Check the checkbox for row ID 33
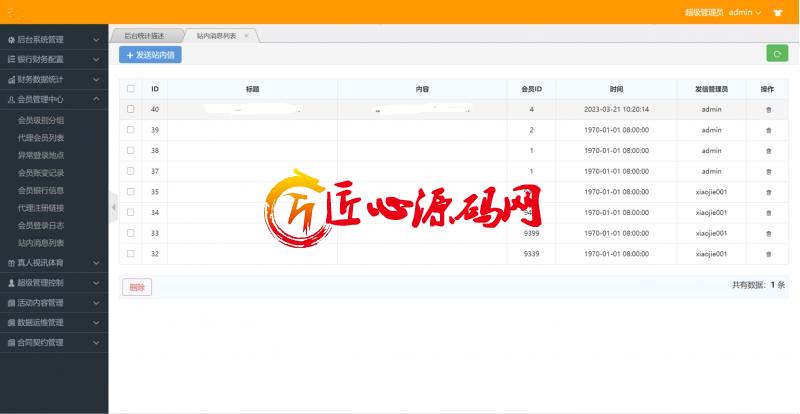Image resolution: width=800 pixels, height=414 pixels. [x=131, y=233]
